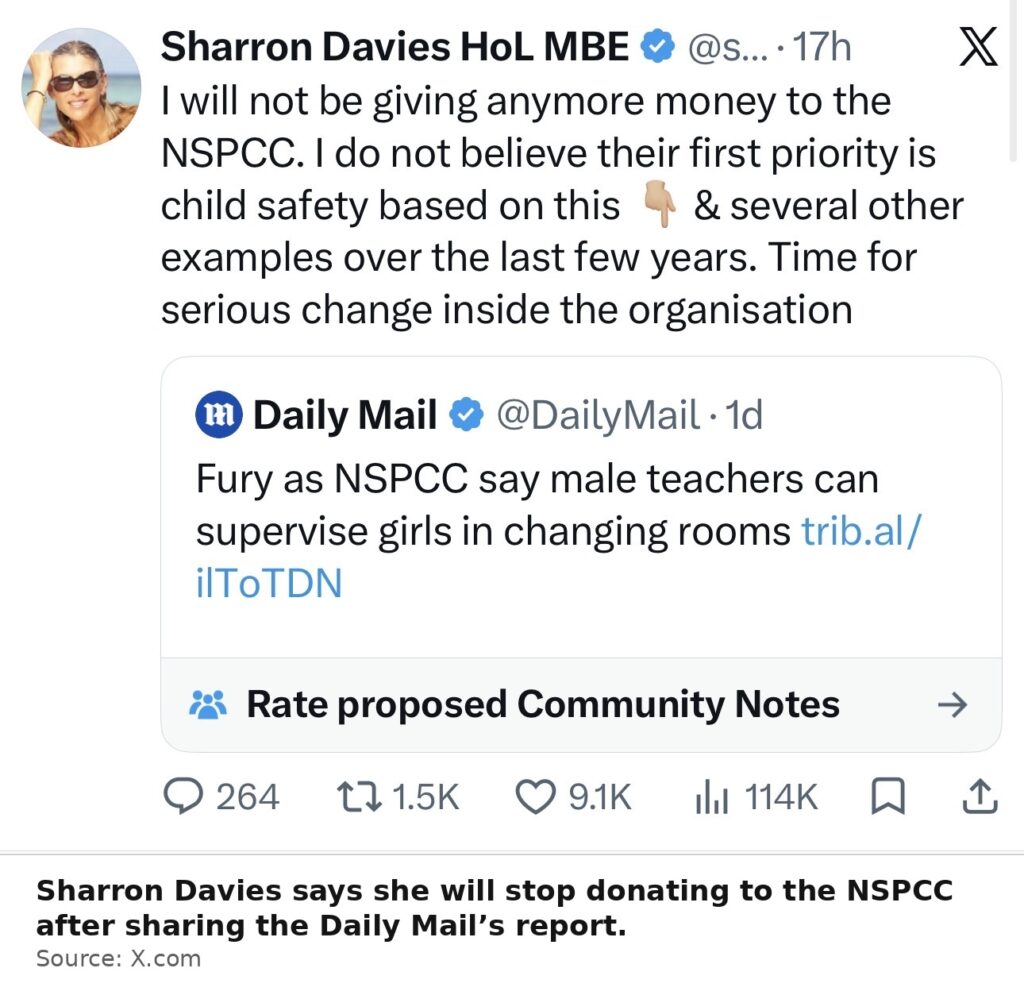
Task: Open Sharron Davies profile picture
Action: click(x=81, y=87)
